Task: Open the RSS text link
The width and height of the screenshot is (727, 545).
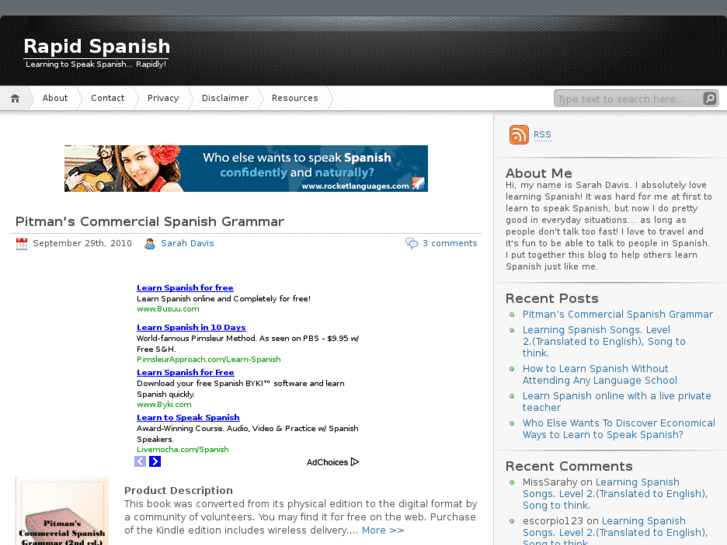Action: (x=542, y=135)
